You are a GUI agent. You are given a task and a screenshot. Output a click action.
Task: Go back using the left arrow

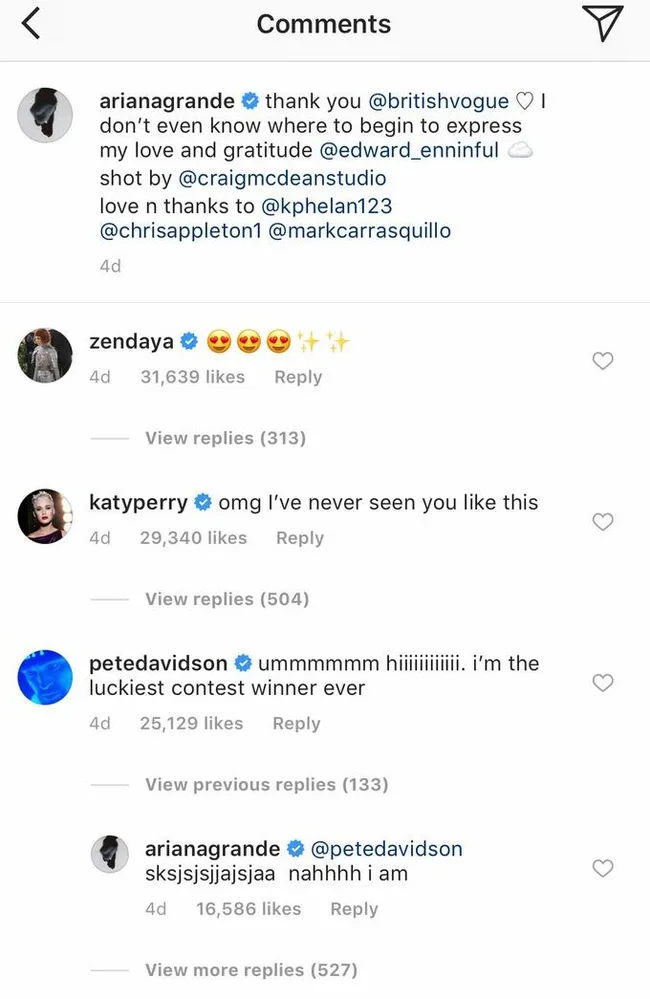[x=31, y=25]
